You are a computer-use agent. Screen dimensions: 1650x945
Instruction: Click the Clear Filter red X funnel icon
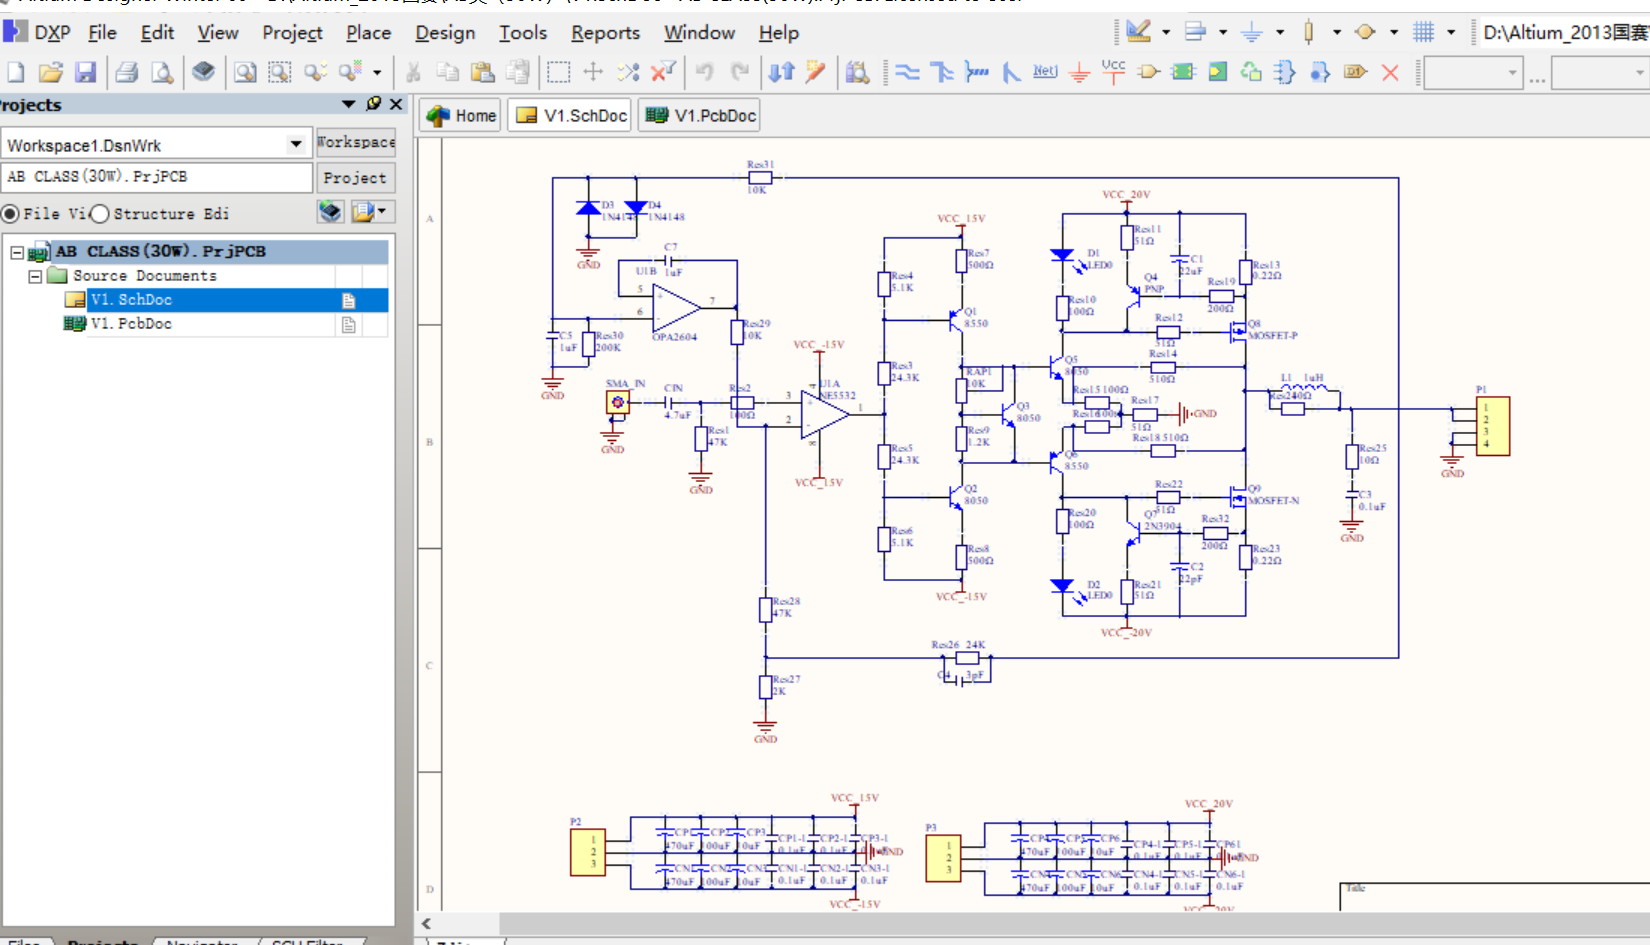tap(663, 72)
